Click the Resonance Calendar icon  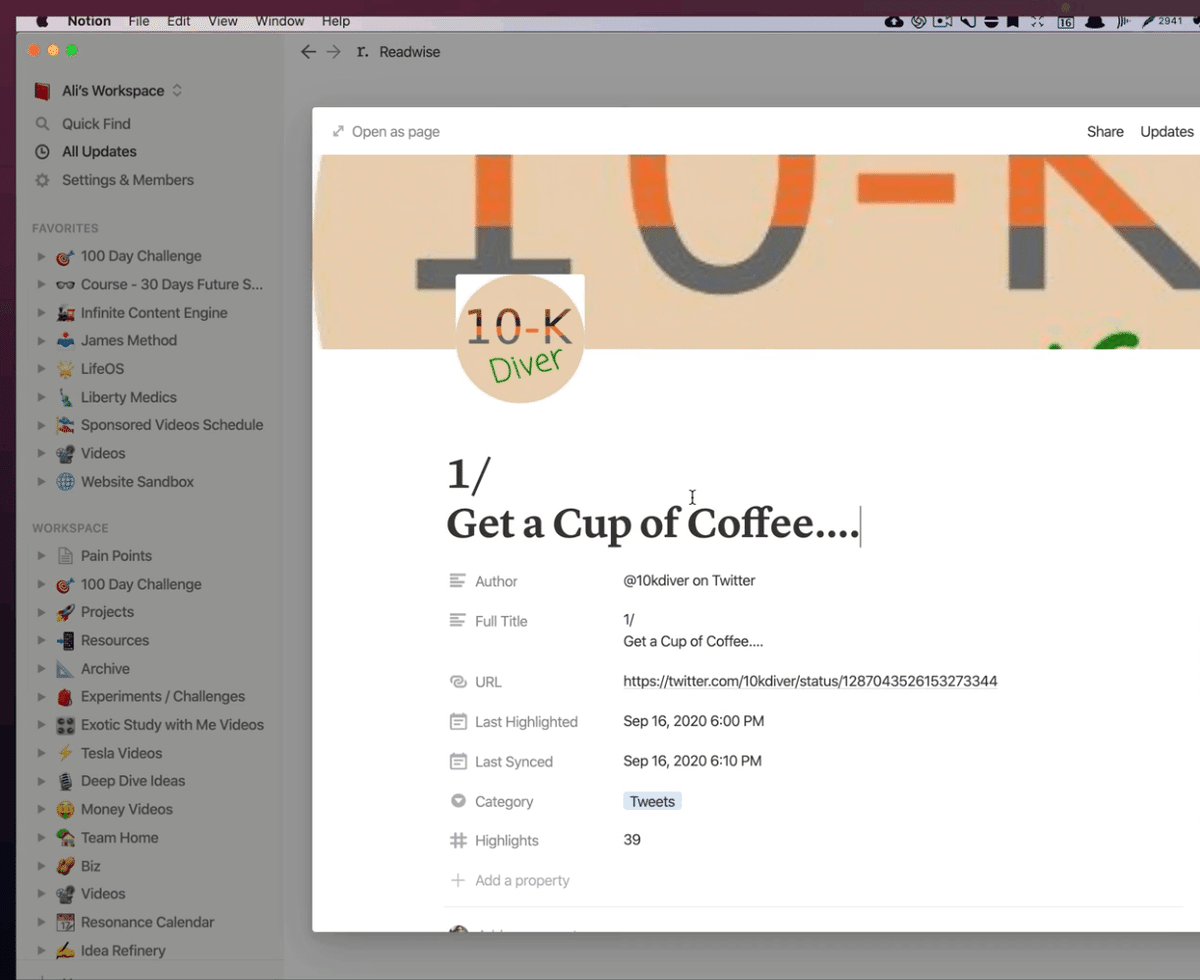click(65, 922)
